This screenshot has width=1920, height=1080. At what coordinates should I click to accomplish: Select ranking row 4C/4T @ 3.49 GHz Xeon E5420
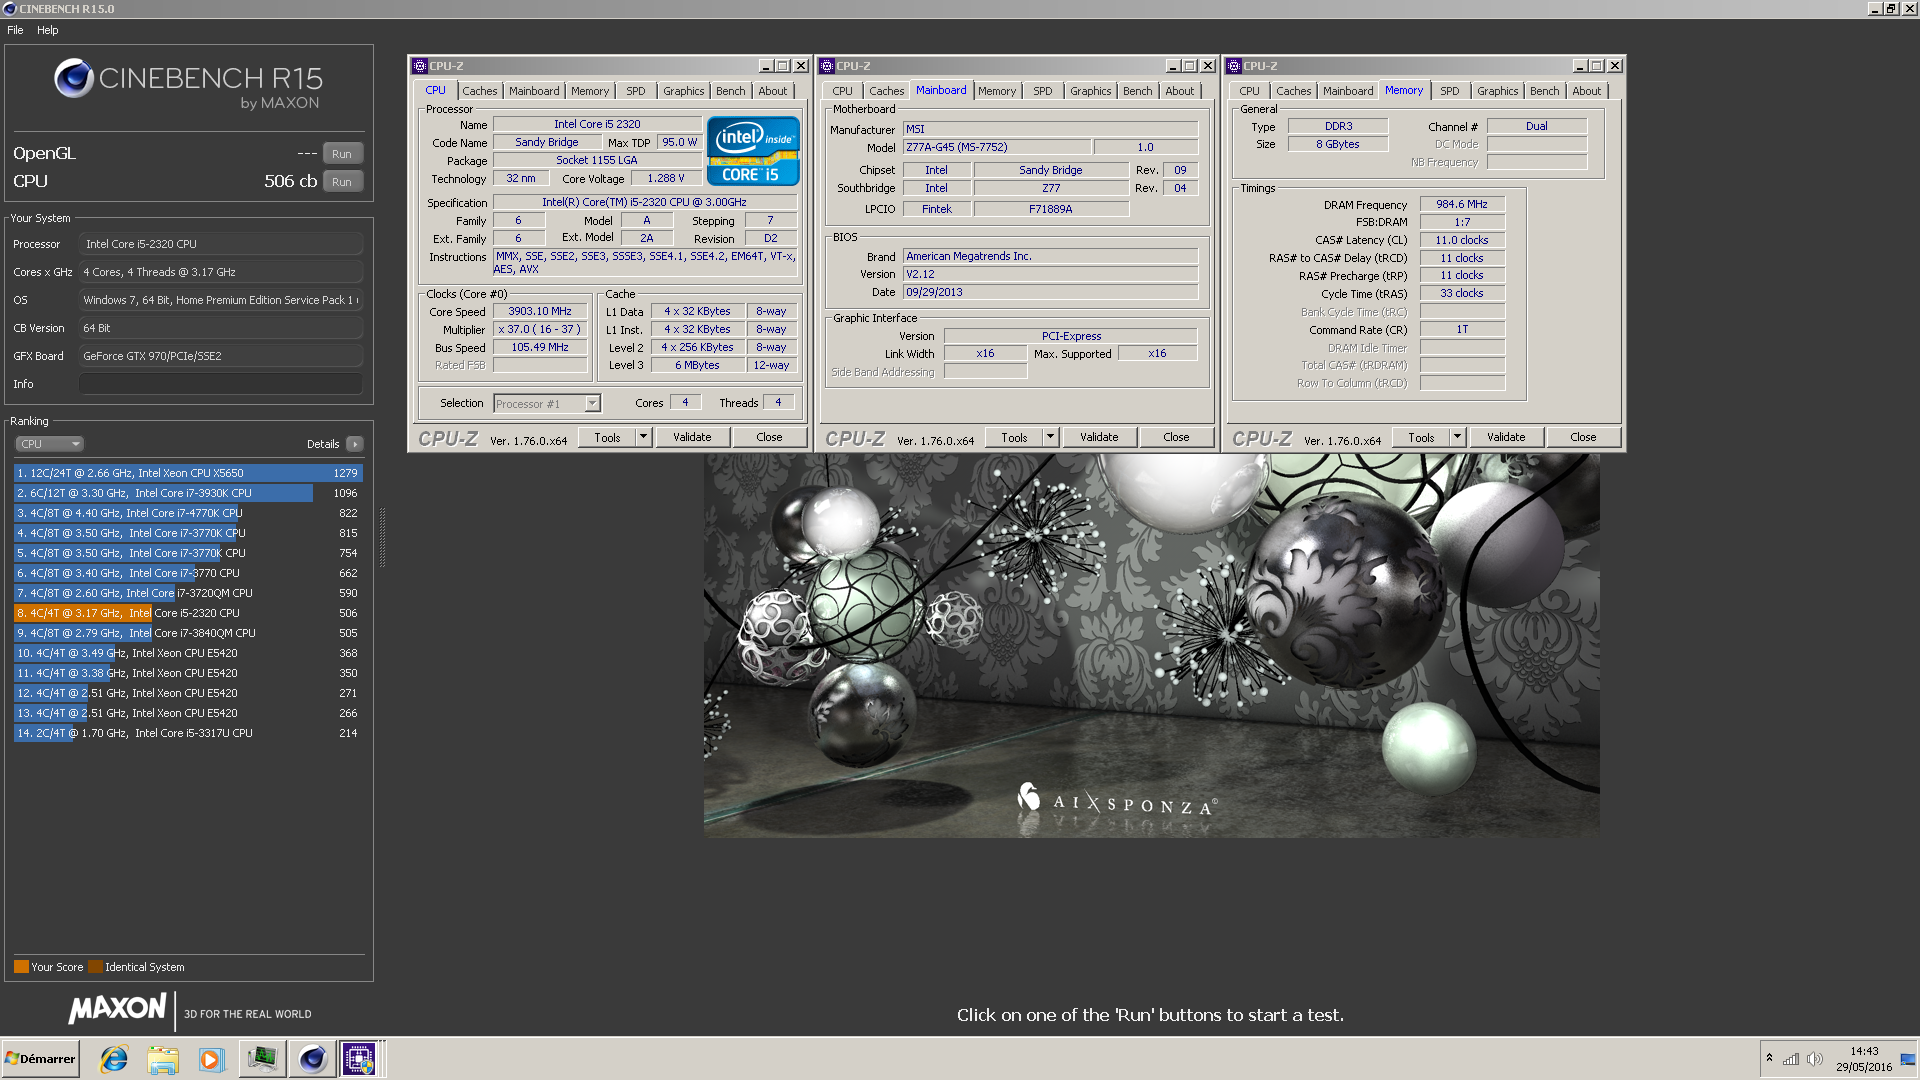pos(187,653)
